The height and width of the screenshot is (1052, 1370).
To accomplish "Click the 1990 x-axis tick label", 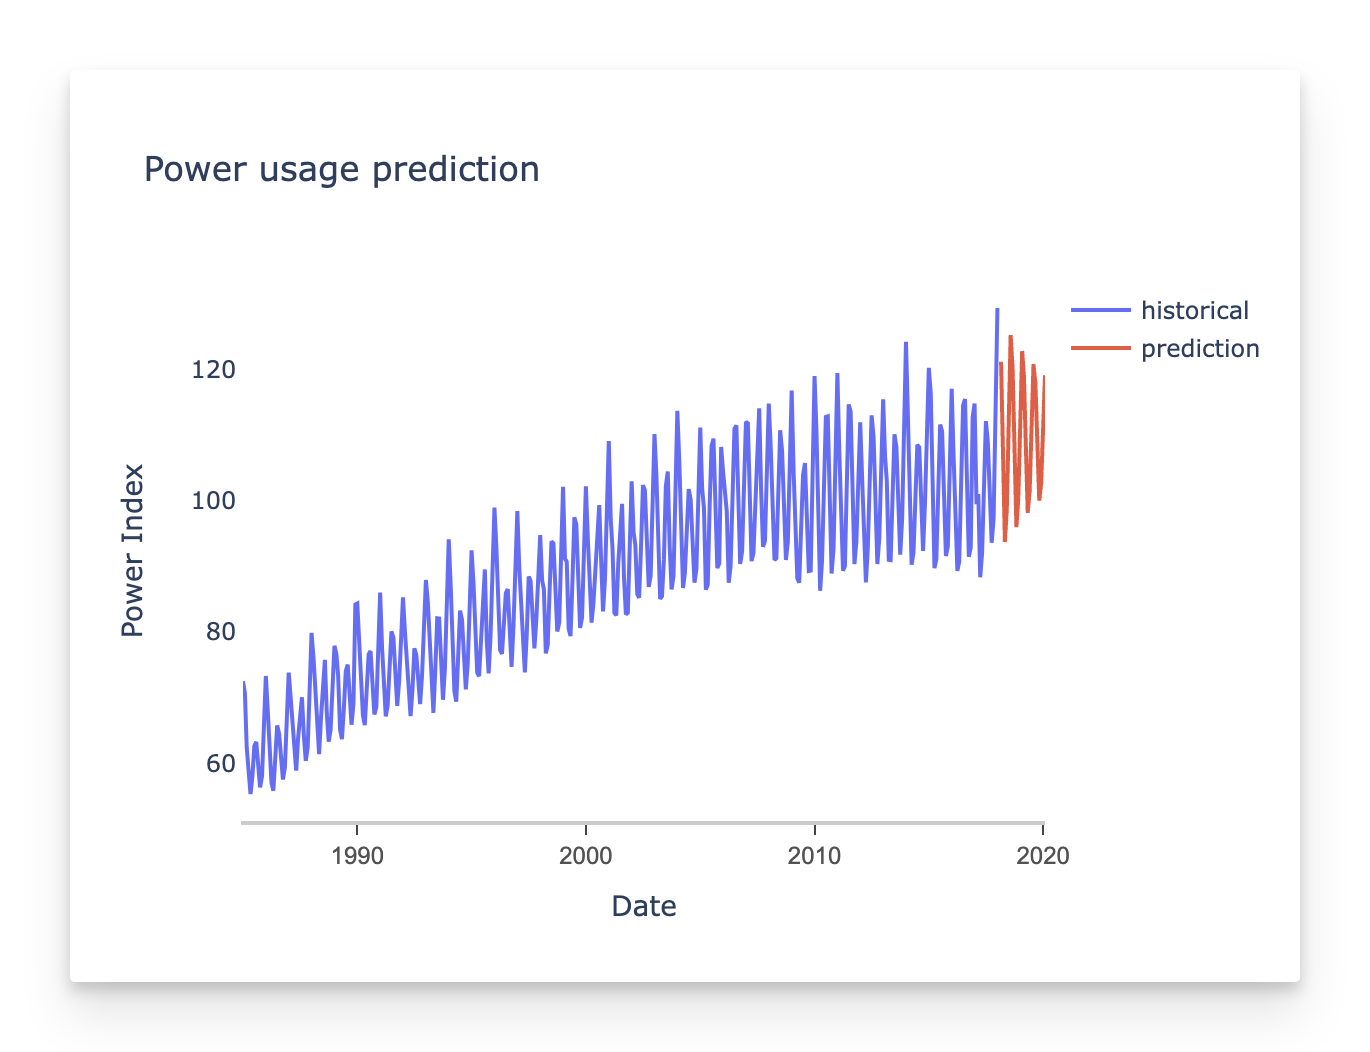I will (x=357, y=856).
